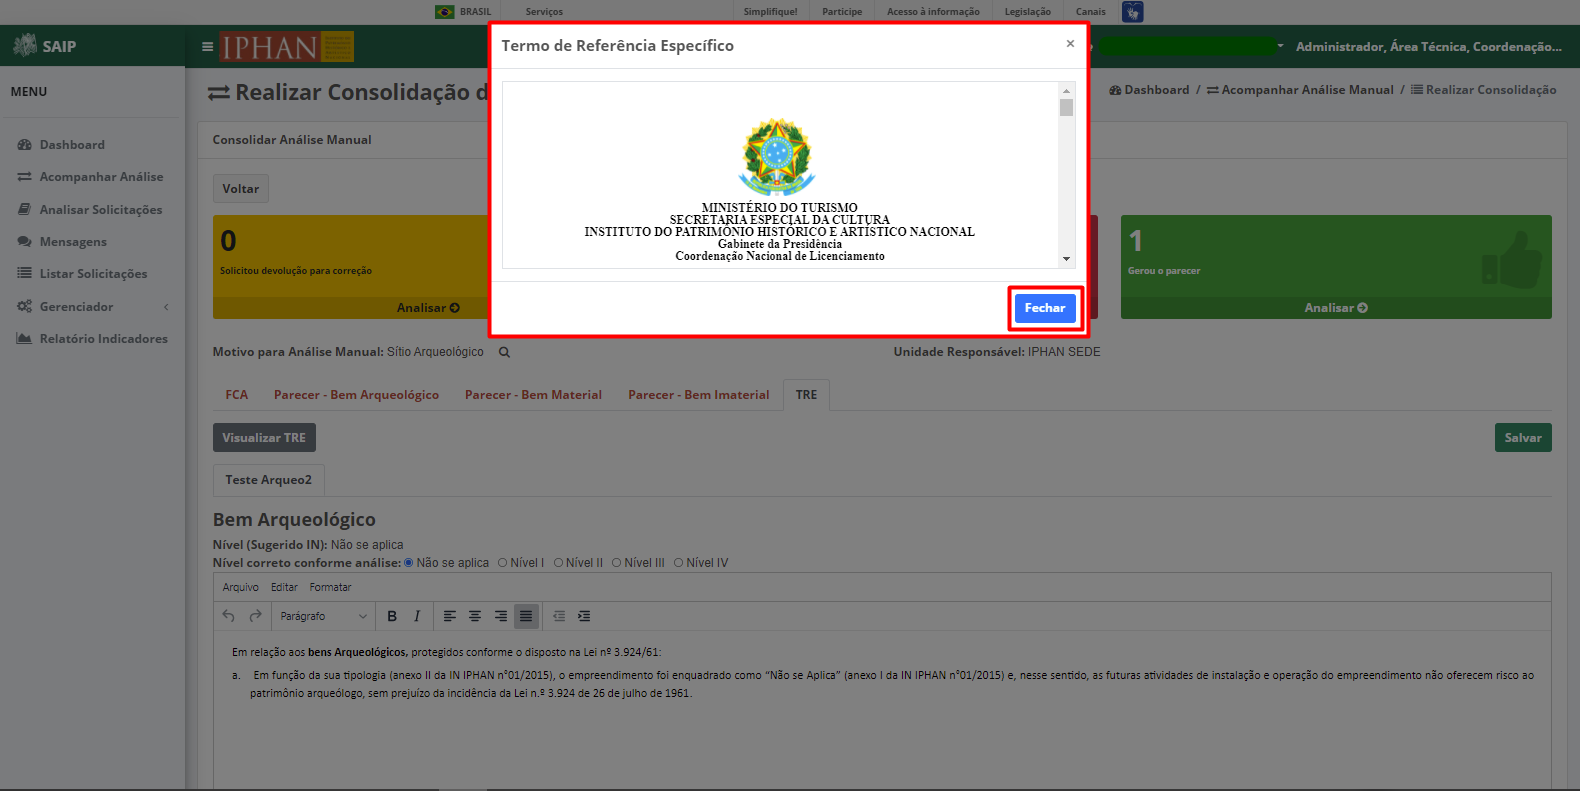Switch to the Parecer - Bem Material tab
The width and height of the screenshot is (1580, 791).
pyautogui.click(x=533, y=395)
